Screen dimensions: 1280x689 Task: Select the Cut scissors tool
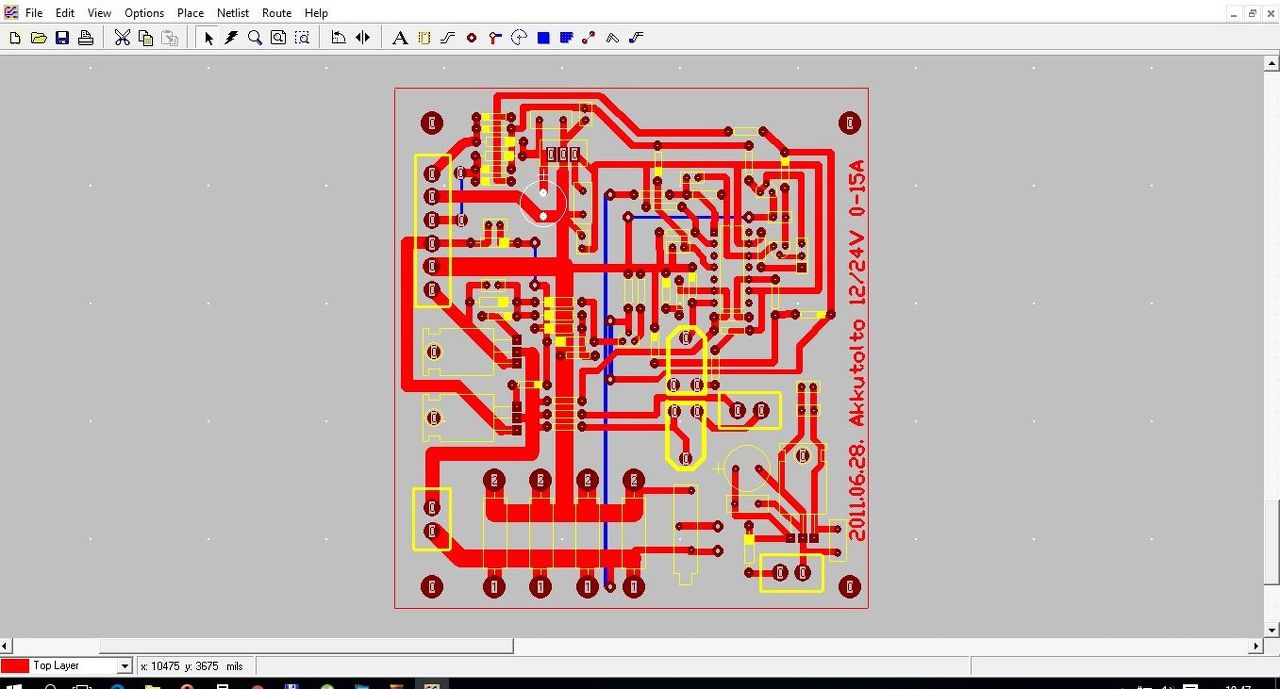click(x=122, y=38)
